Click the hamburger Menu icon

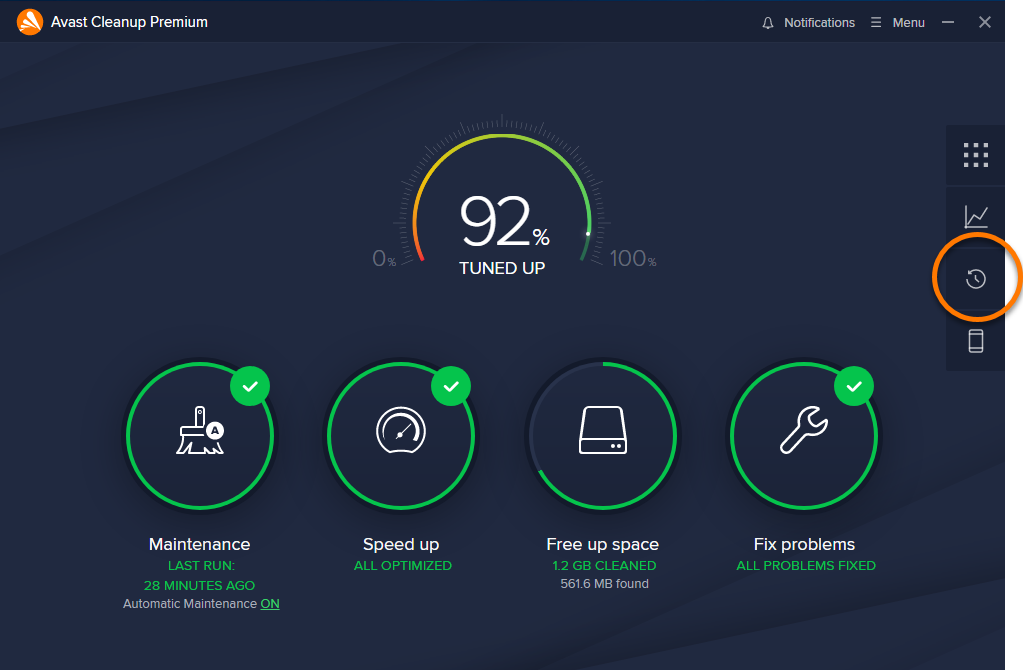pyautogui.click(x=876, y=23)
